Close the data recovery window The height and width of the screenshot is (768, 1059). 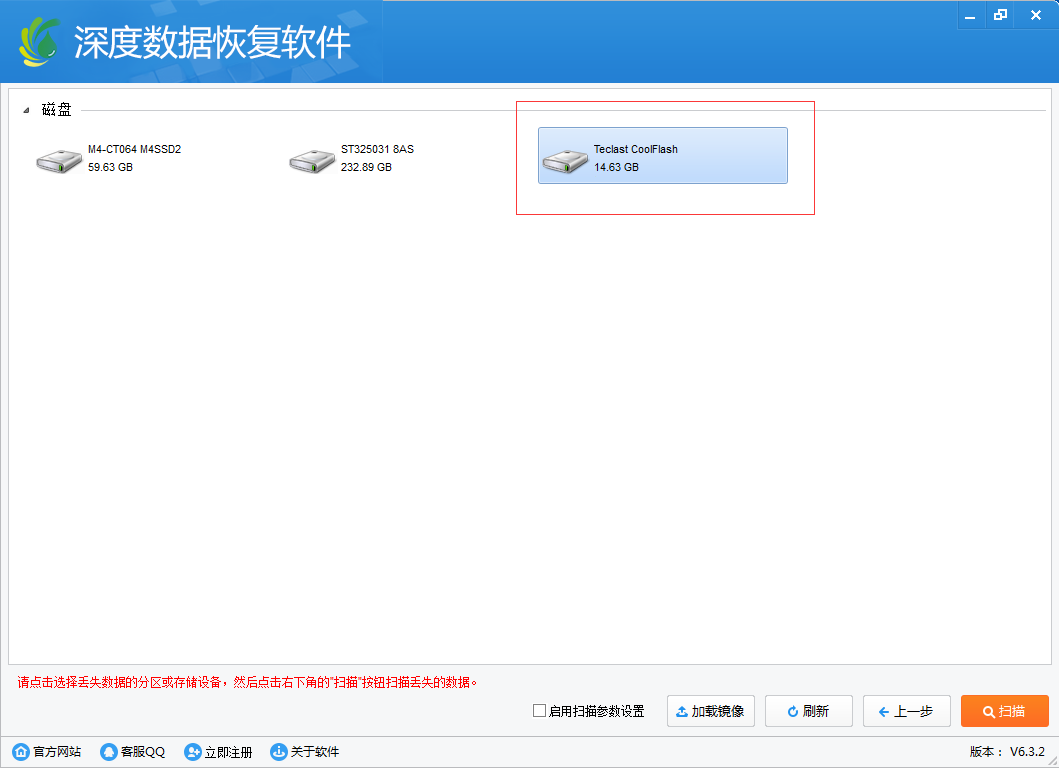click(1035, 16)
